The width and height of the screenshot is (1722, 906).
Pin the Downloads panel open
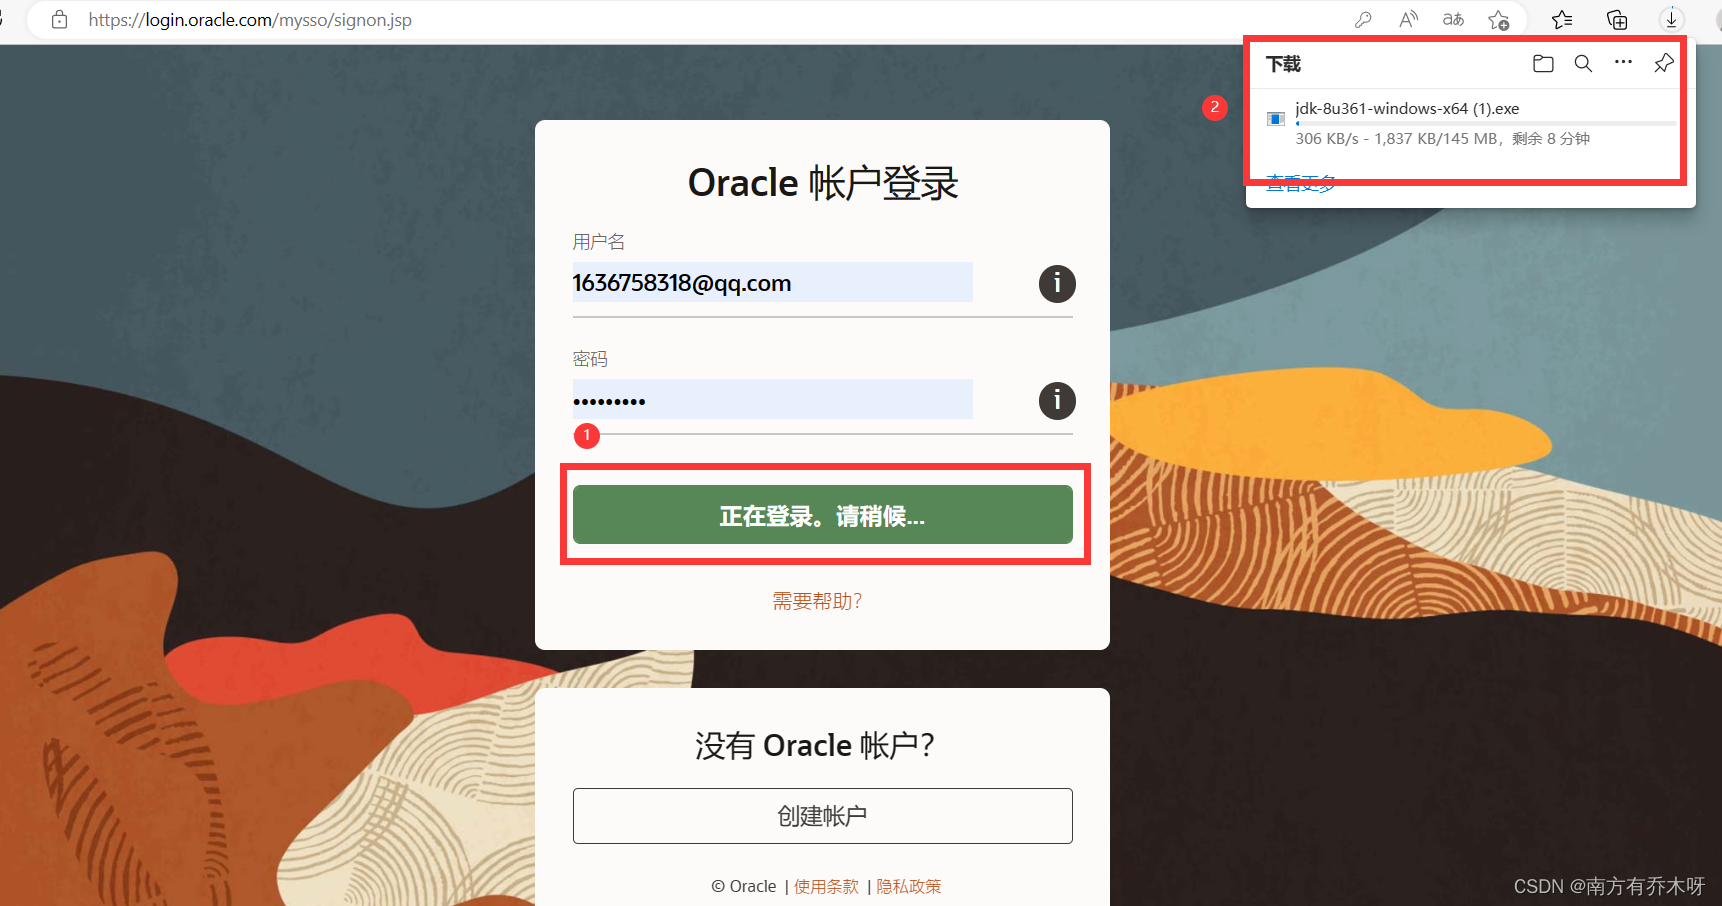(1663, 63)
